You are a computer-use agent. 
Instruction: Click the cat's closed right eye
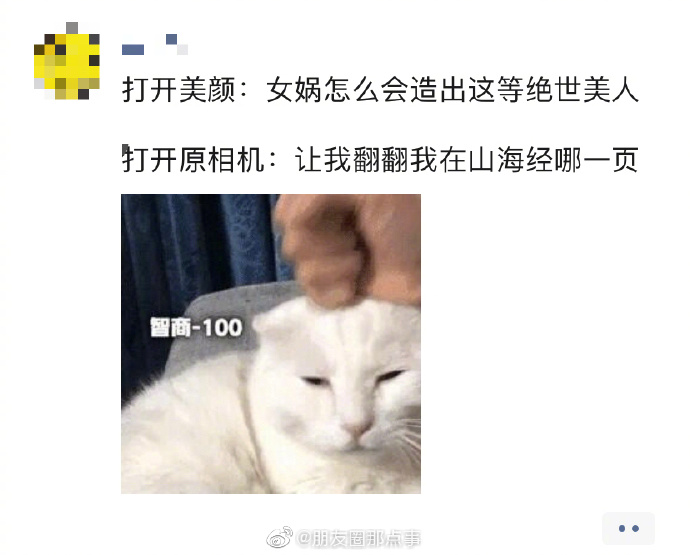[390, 375]
